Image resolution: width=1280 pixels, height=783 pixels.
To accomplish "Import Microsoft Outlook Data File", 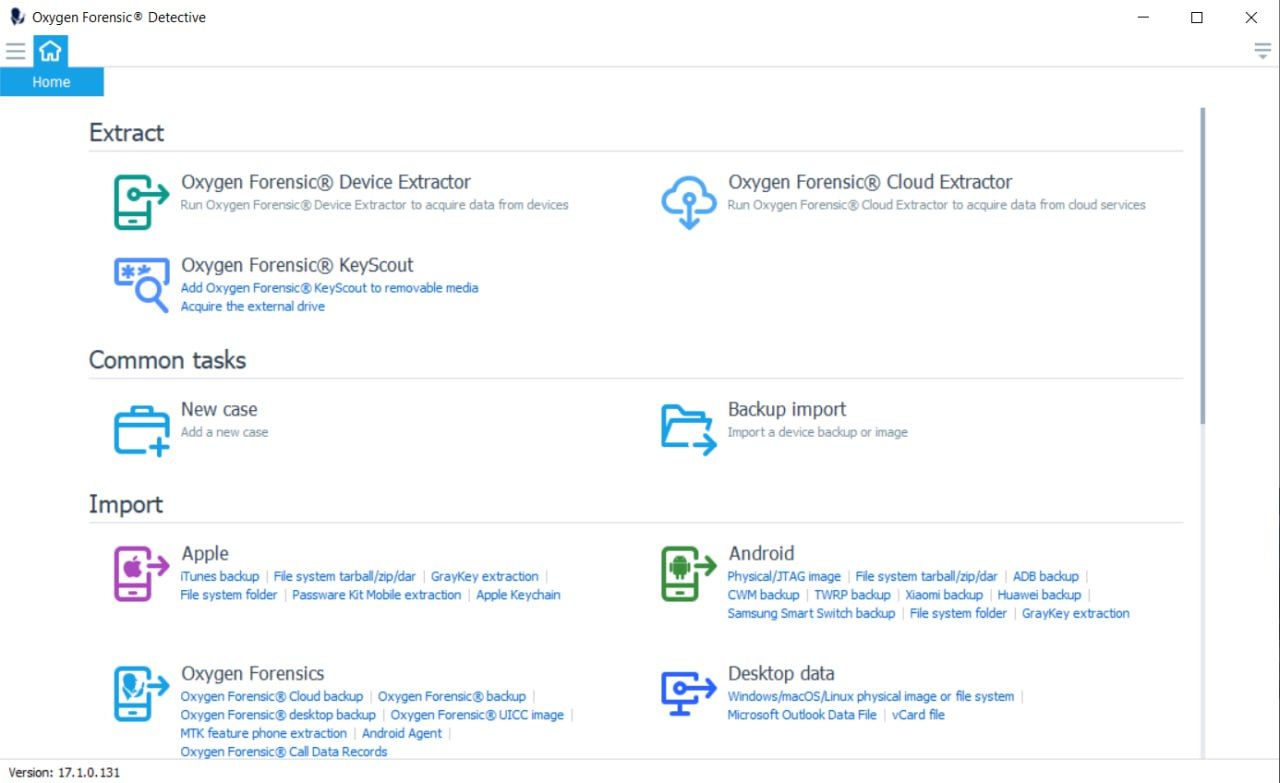I will pos(802,715).
